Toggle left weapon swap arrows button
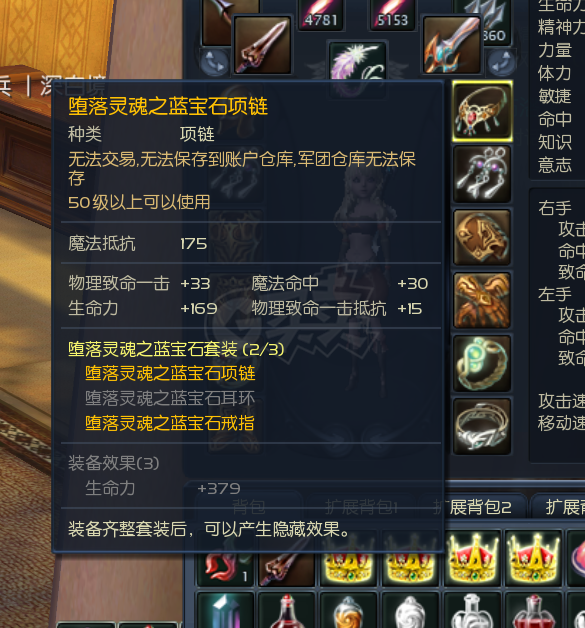The image size is (585, 628). pos(214,62)
